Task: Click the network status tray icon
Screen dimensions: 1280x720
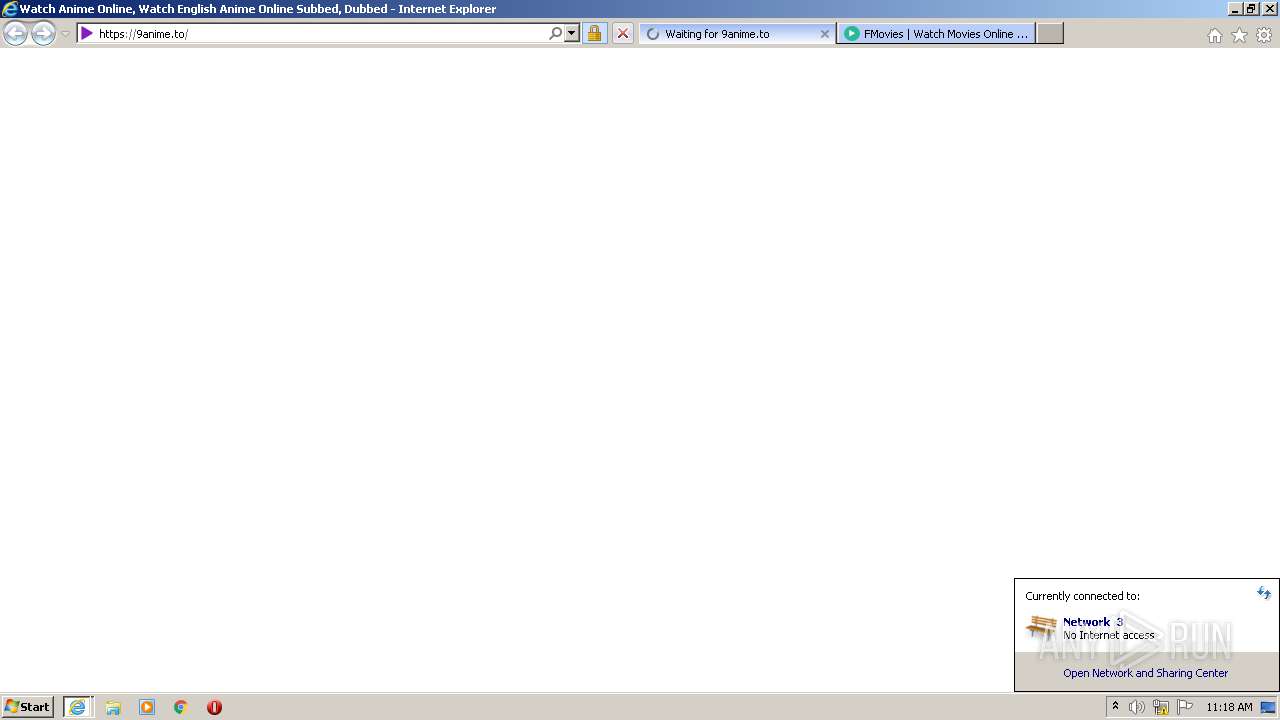Action: [x=1161, y=707]
